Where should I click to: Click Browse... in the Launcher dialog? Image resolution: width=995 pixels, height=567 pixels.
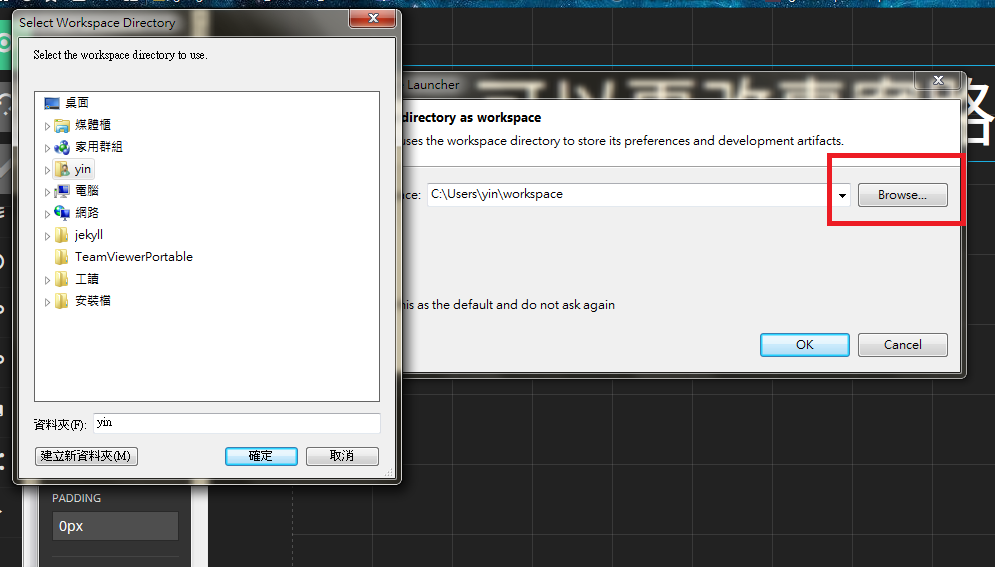coord(902,195)
